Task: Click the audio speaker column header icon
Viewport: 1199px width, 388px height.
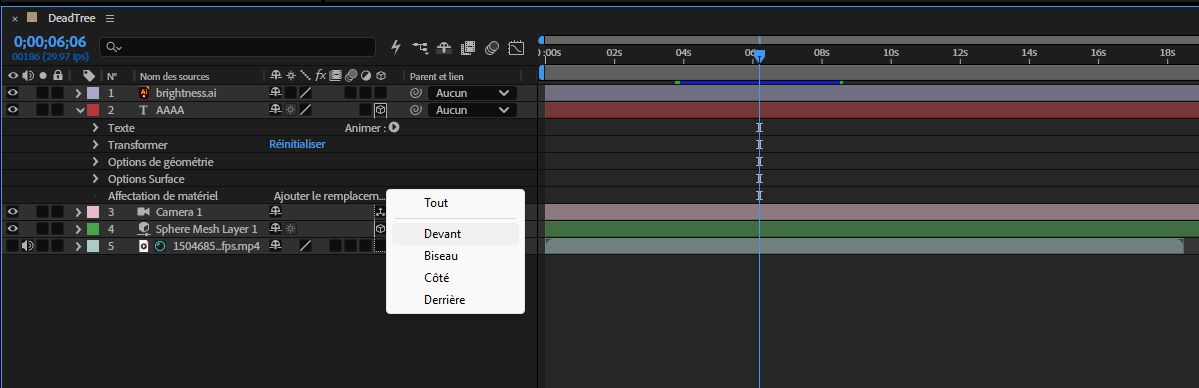Action: click(28, 76)
